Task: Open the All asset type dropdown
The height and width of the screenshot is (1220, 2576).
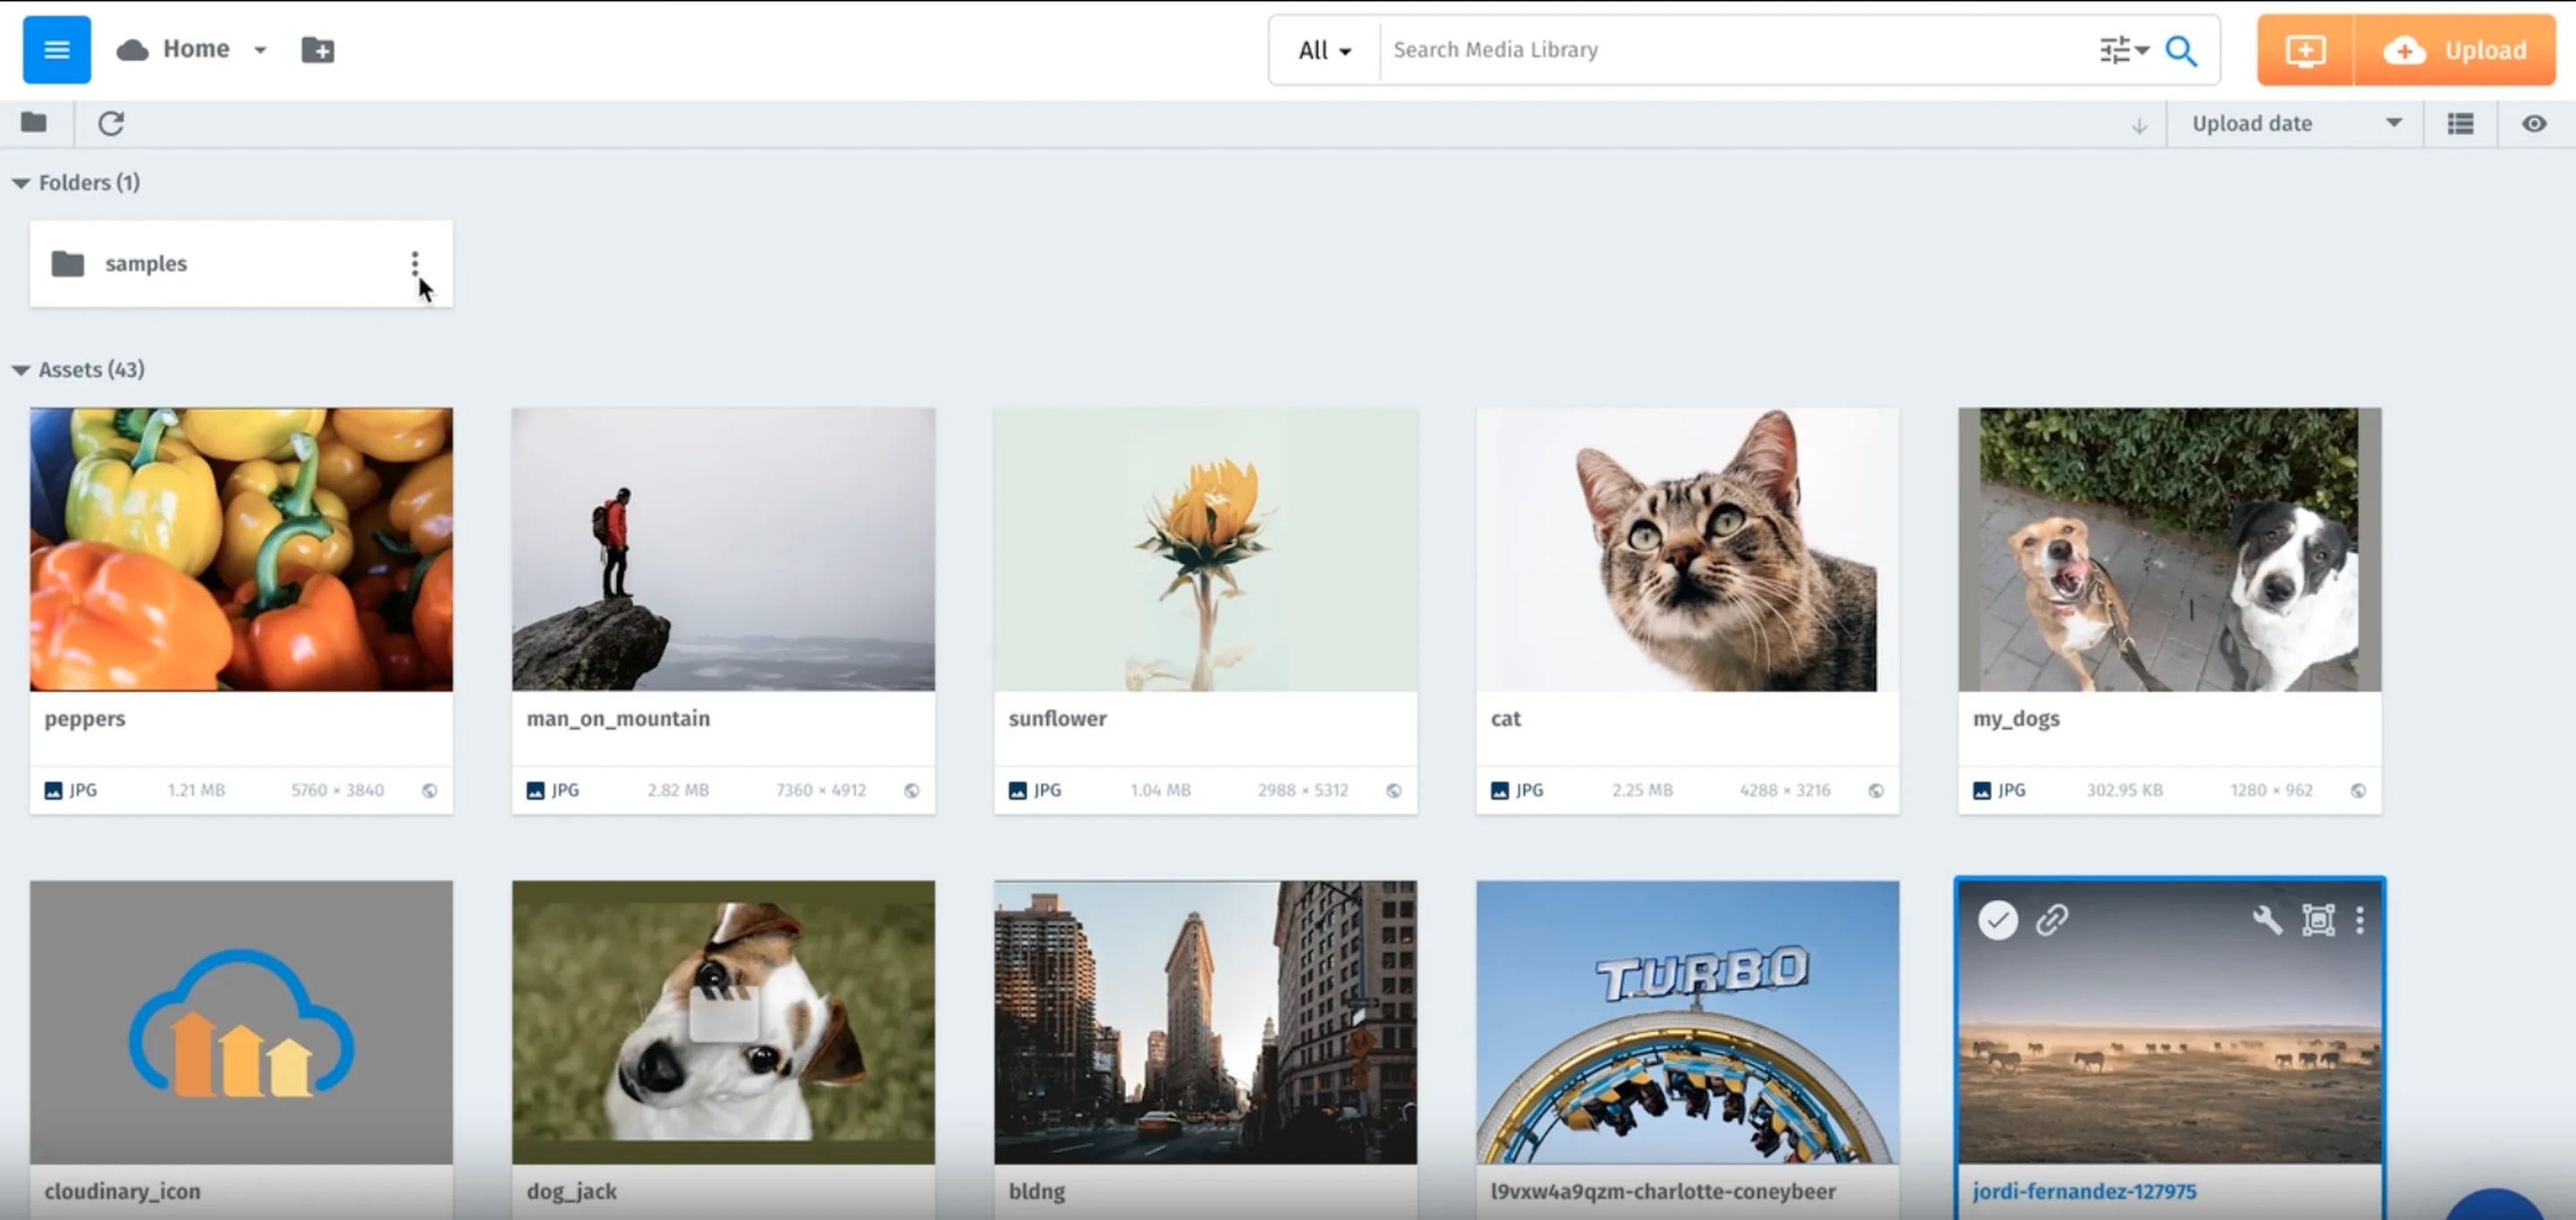Action: tap(1324, 50)
